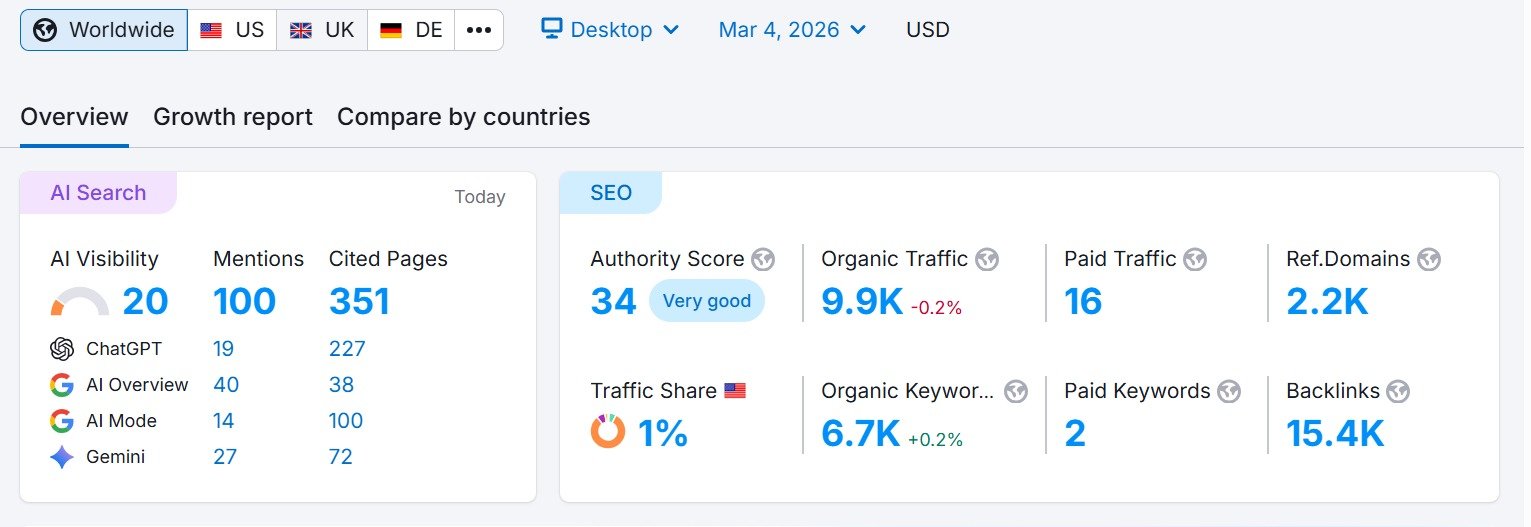Click the Gemini sparkle icon

coord(62,457)
